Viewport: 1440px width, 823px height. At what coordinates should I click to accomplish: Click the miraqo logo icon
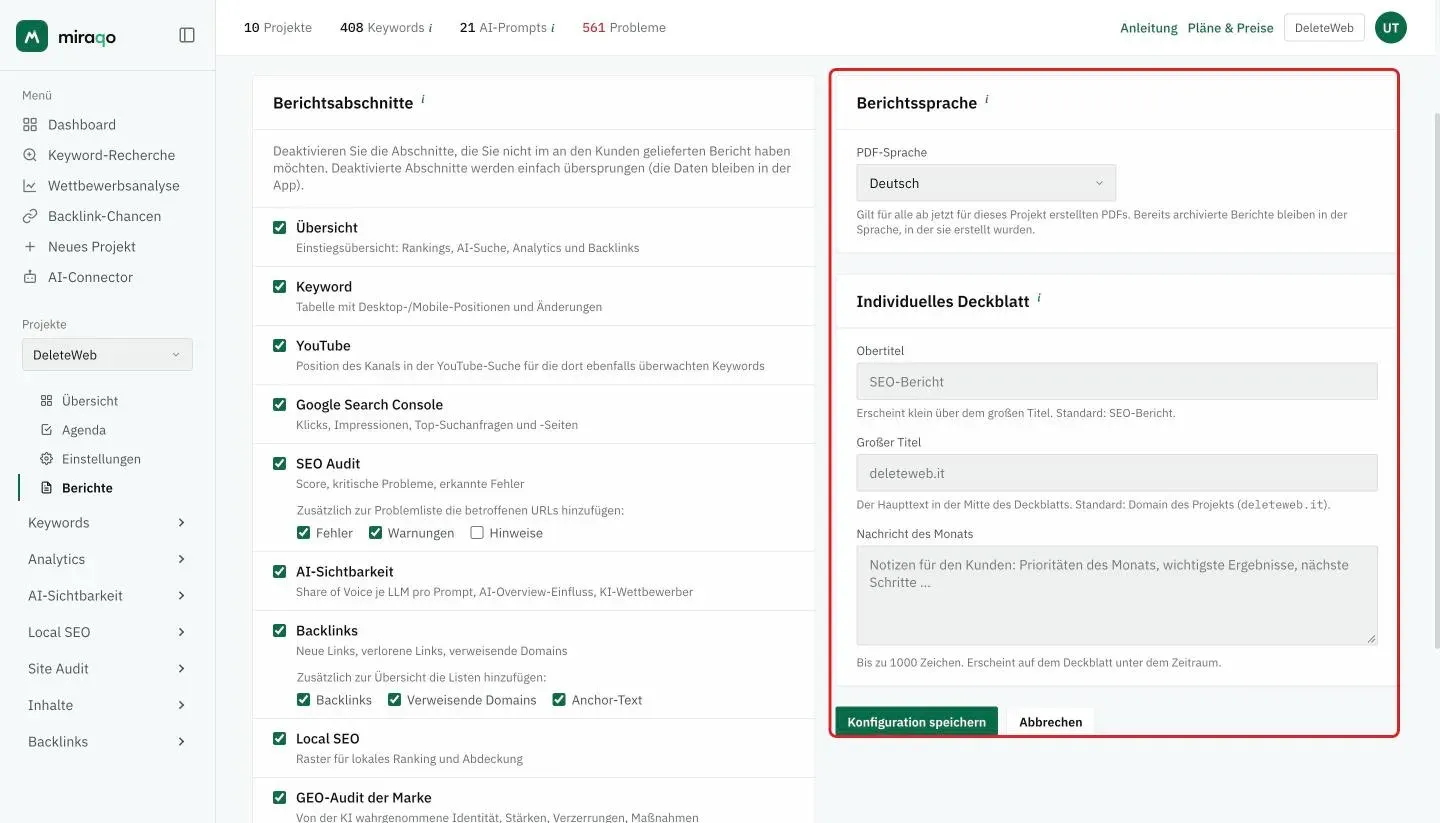pos(32,36)
